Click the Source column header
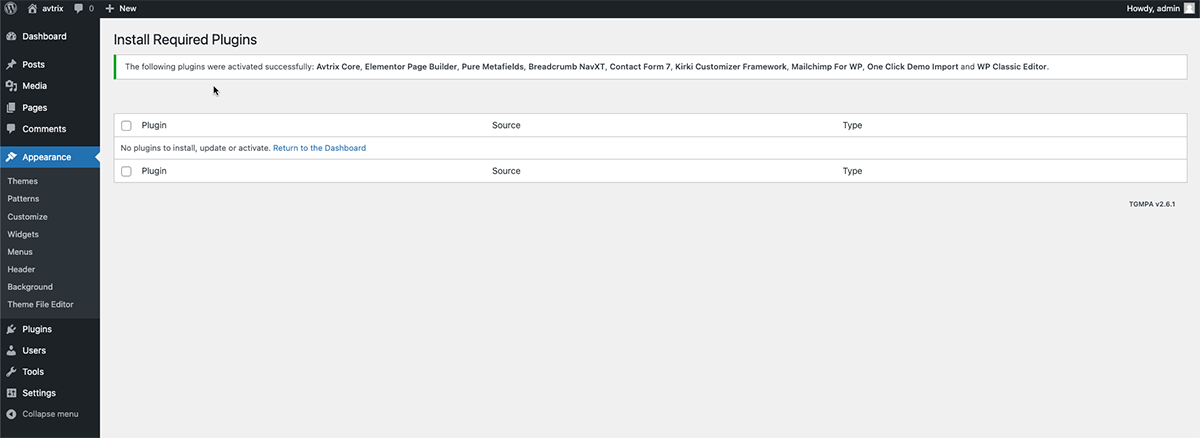This screenshot has height=438, width=1200. [x=506, y=126]
